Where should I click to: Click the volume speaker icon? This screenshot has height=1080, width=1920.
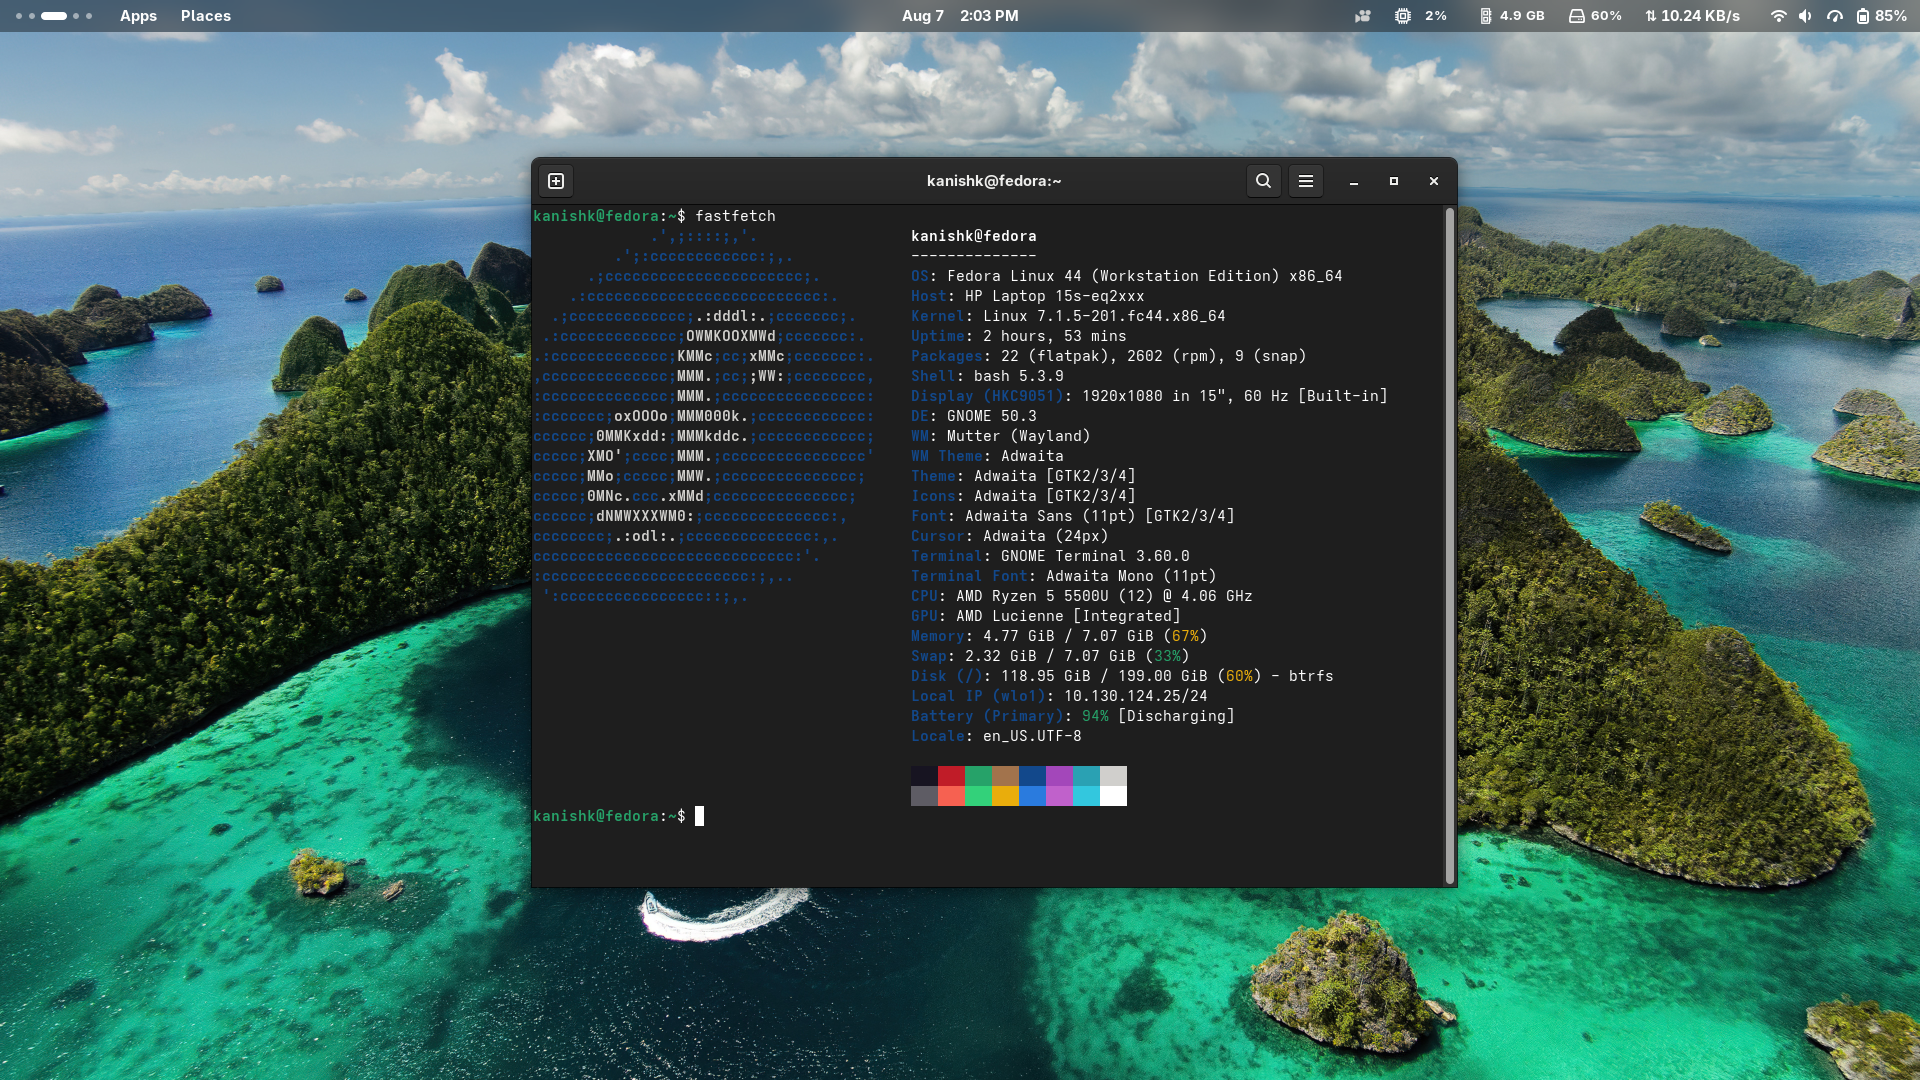tap(1805, 16)
